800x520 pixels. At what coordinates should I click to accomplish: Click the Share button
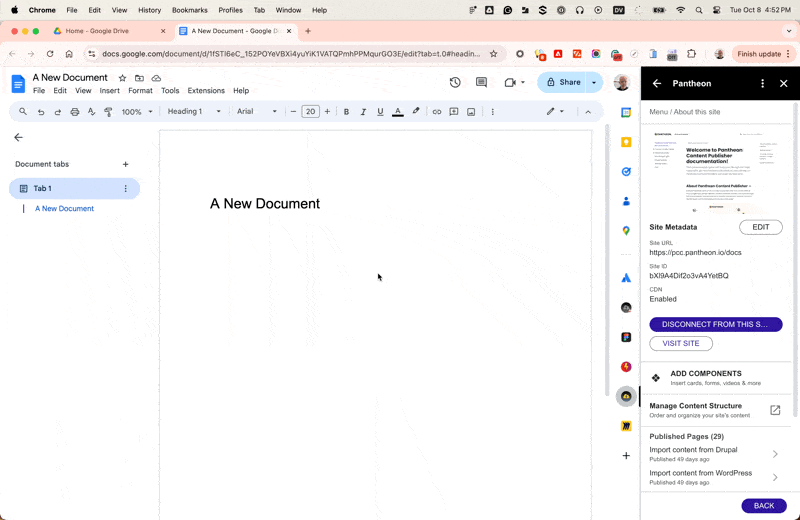click(562, 82)
